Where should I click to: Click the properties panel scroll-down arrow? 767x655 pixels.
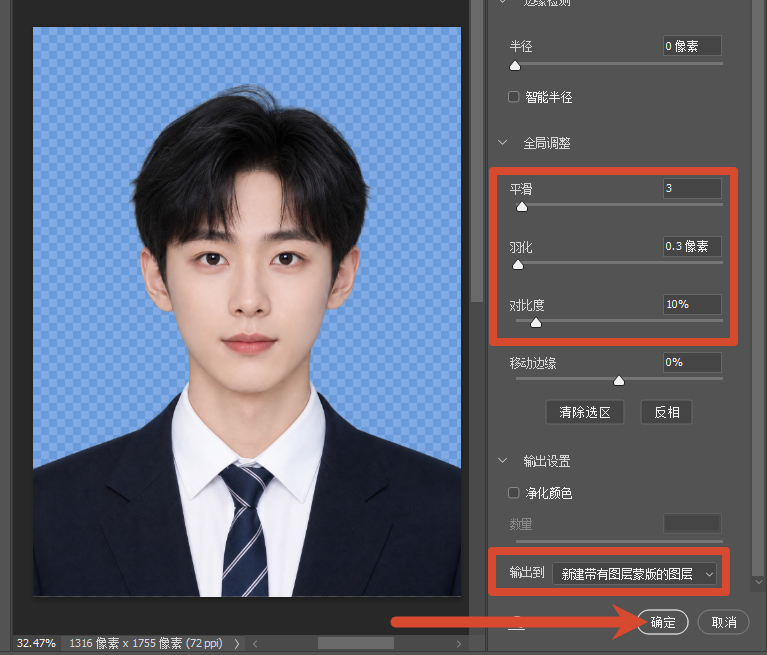click(x=759, y=582)
